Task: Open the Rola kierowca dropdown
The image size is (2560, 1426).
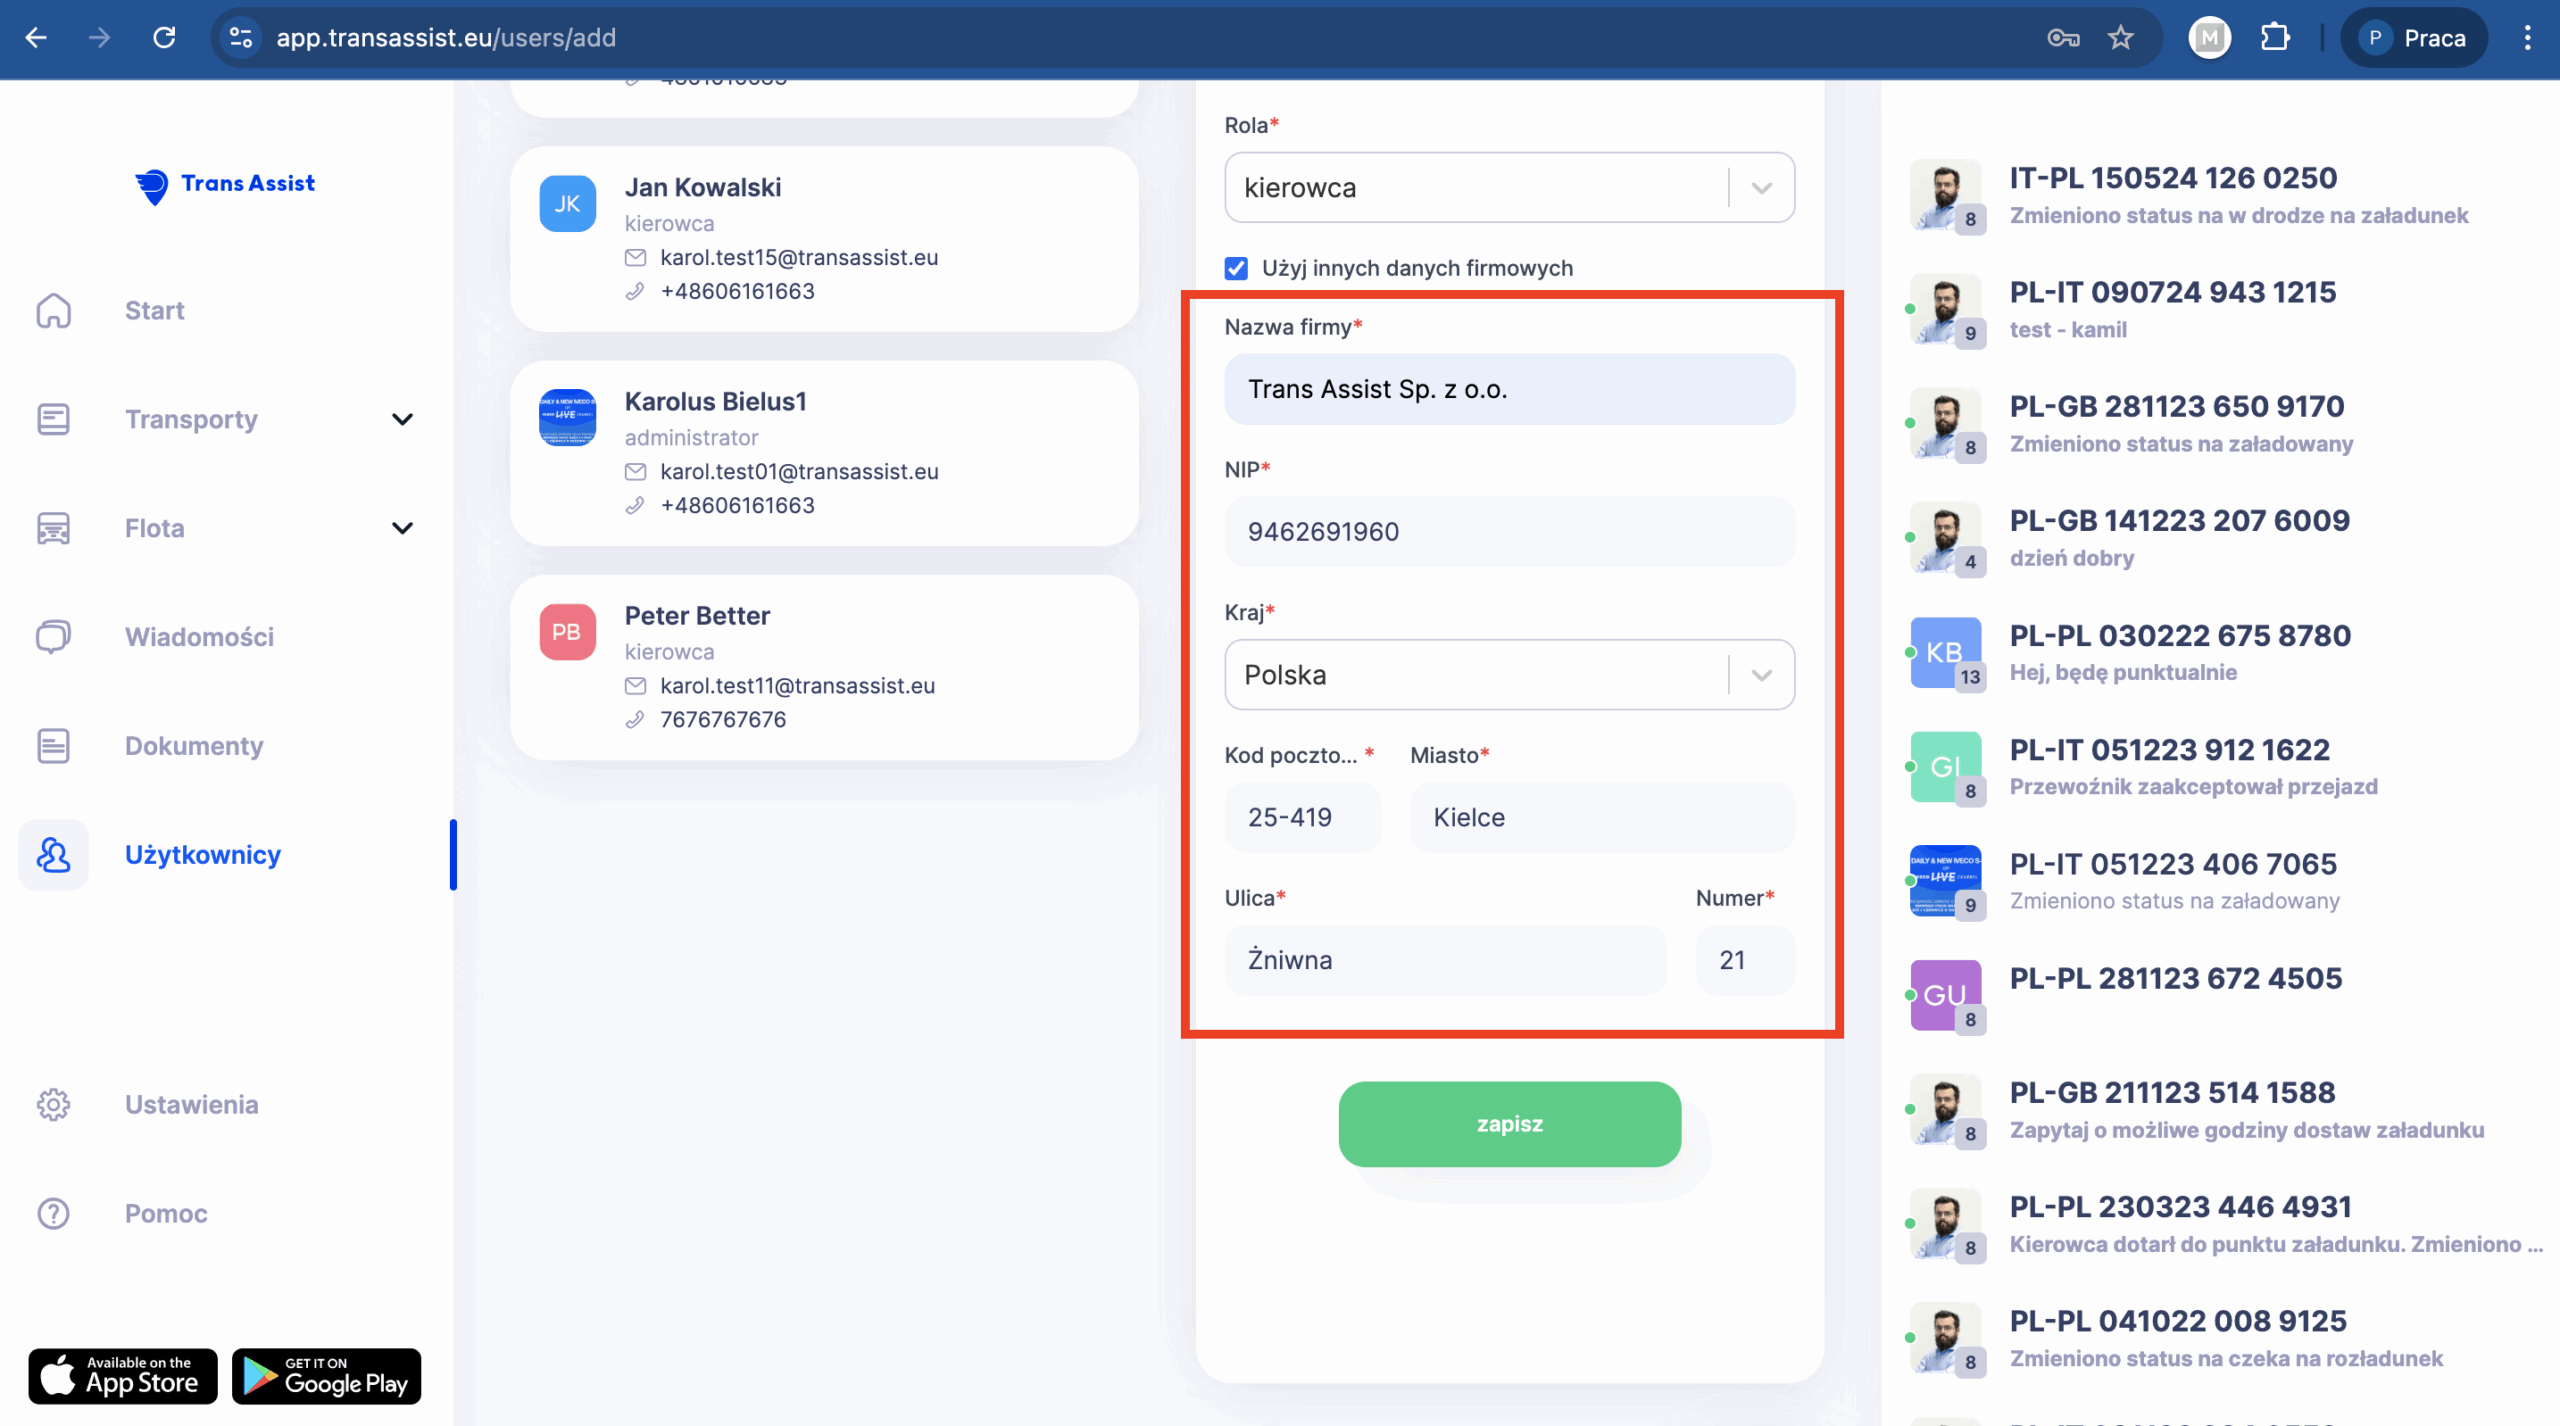Action: click(1508, 188)
